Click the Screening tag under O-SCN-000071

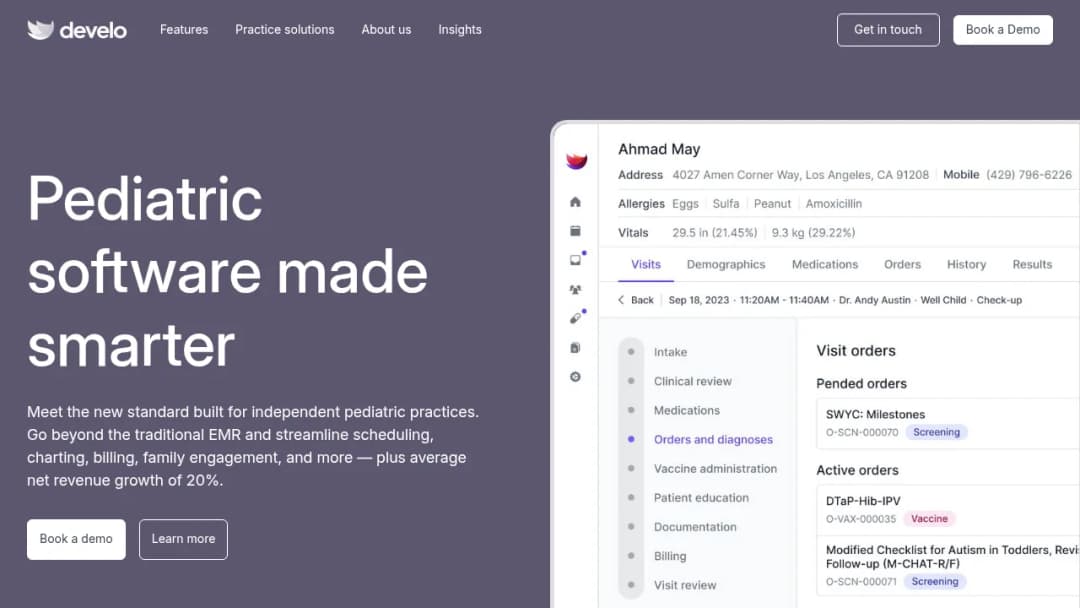935,581
